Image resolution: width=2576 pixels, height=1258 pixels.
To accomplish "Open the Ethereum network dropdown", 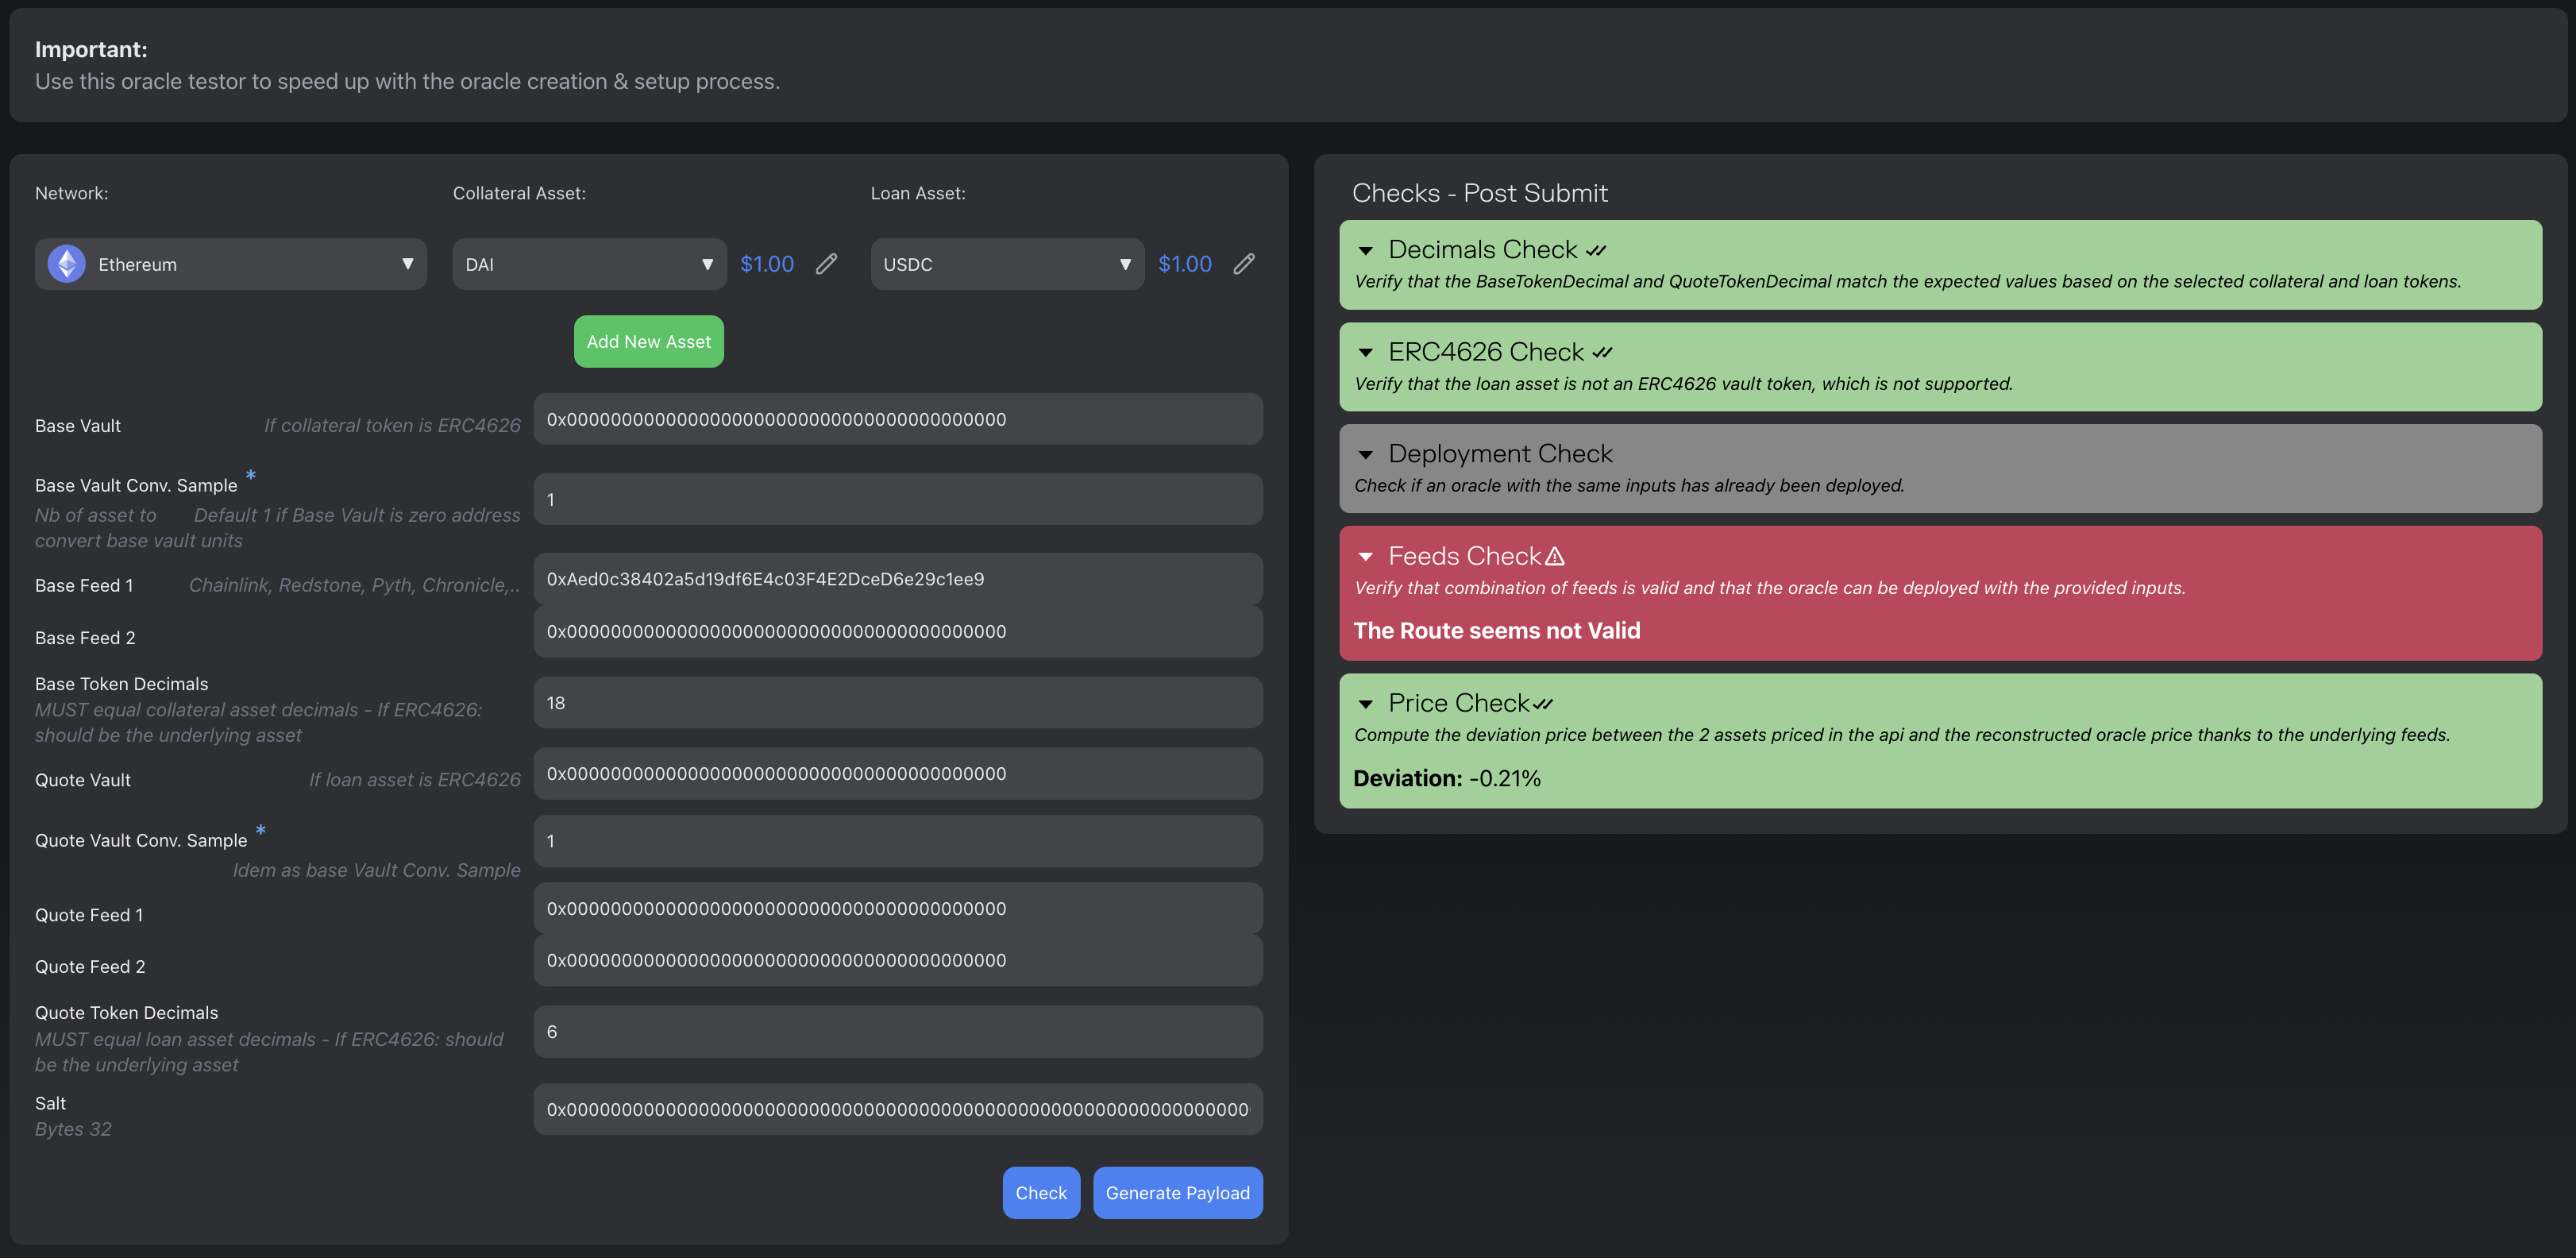I will pyautogui.click(x=231, y=264).
